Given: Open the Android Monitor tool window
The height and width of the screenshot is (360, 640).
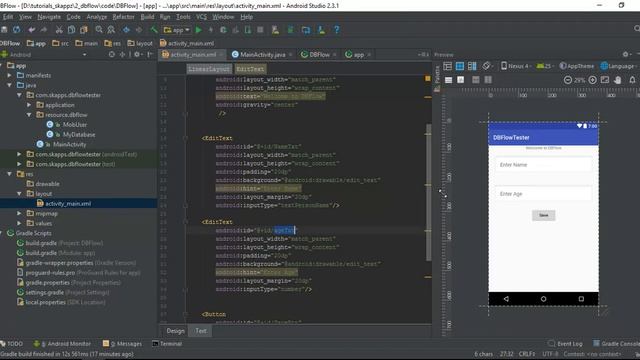Looking at the screenshot, I should click(62, 344).
